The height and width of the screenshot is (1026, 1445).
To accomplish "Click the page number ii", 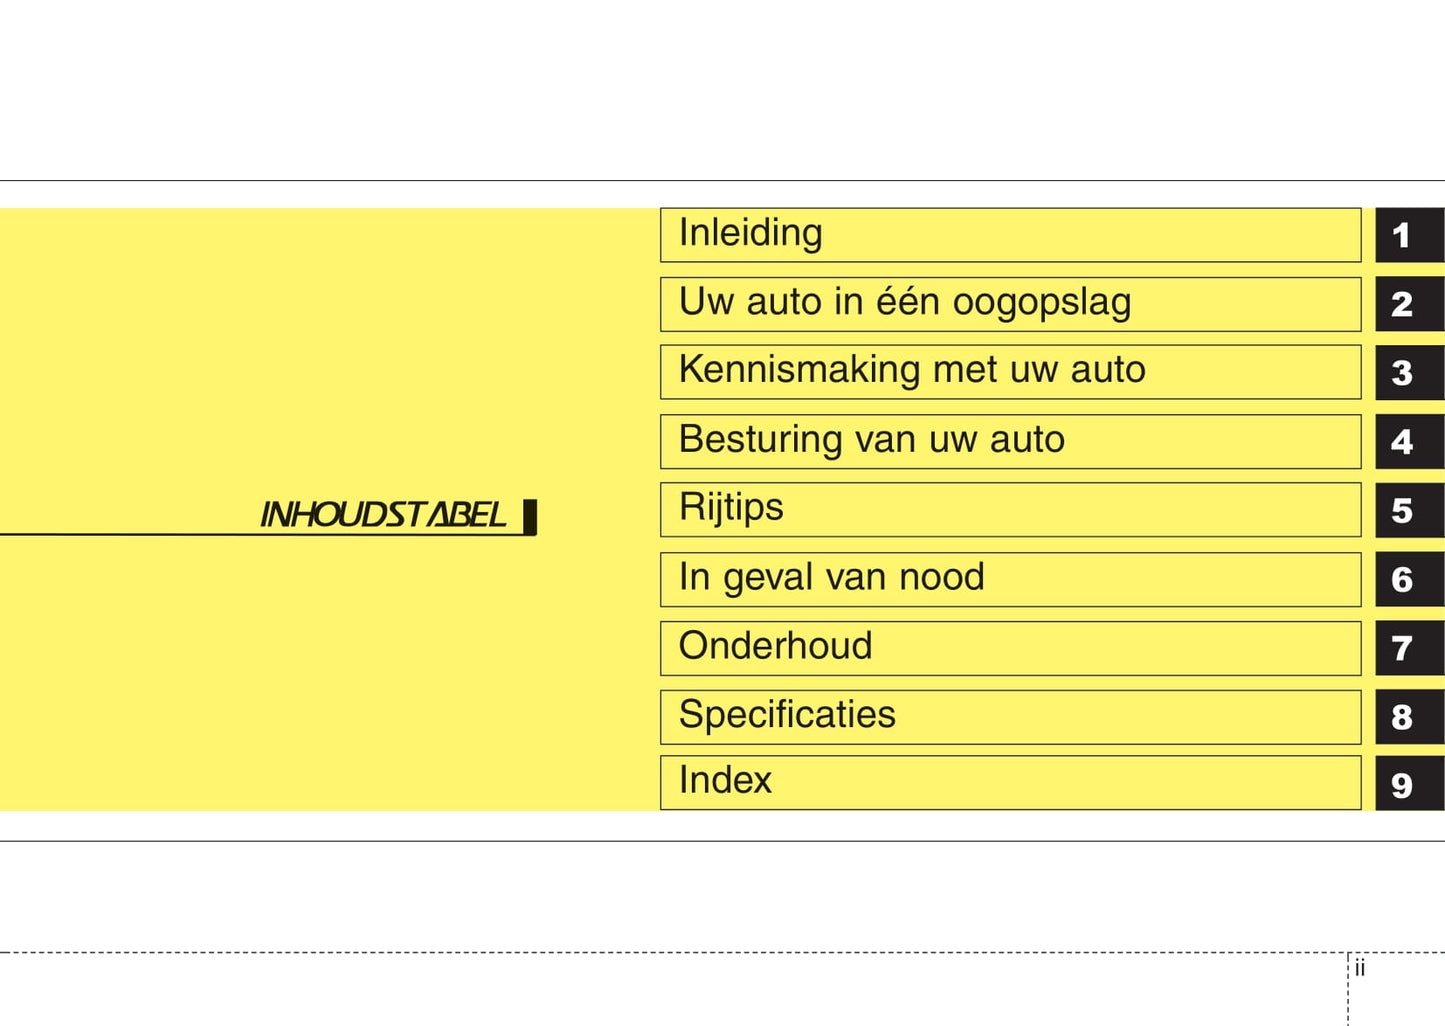I will [1359, 968].
